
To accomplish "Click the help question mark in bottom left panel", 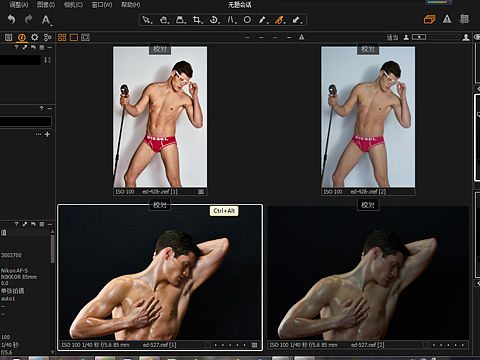I will point(16,224).
